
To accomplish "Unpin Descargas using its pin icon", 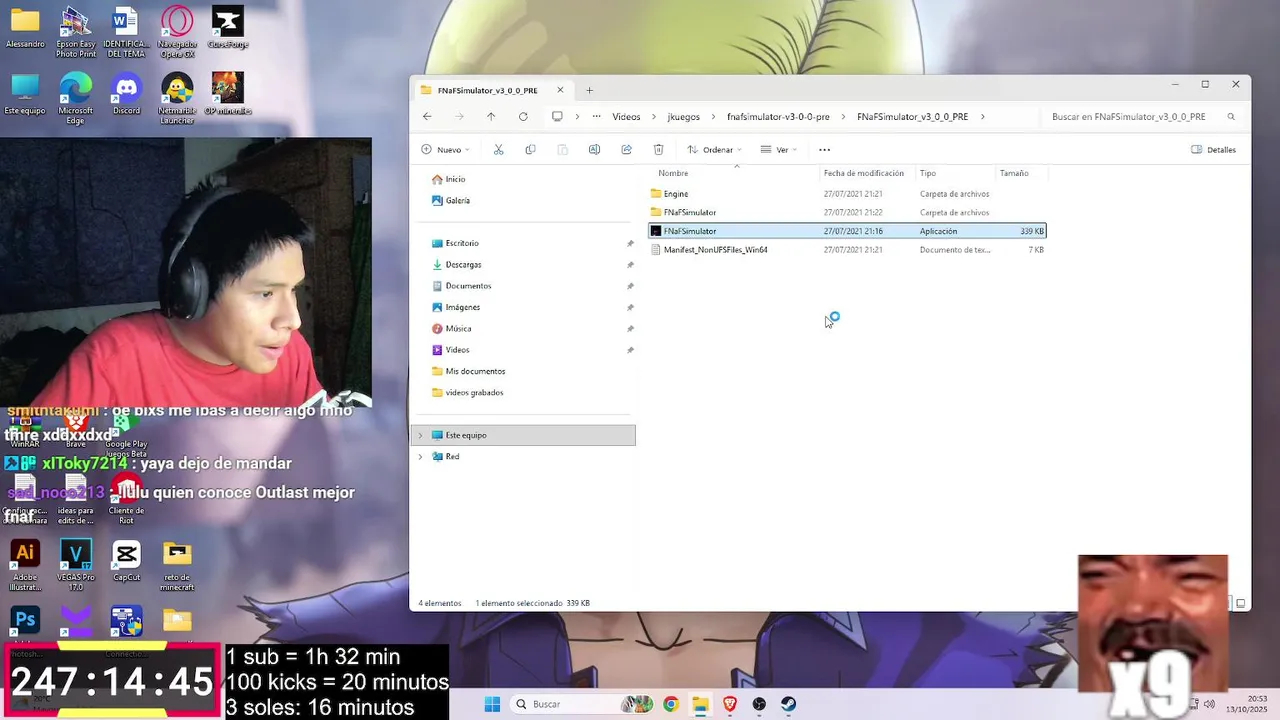I will (x=630, y=265).
